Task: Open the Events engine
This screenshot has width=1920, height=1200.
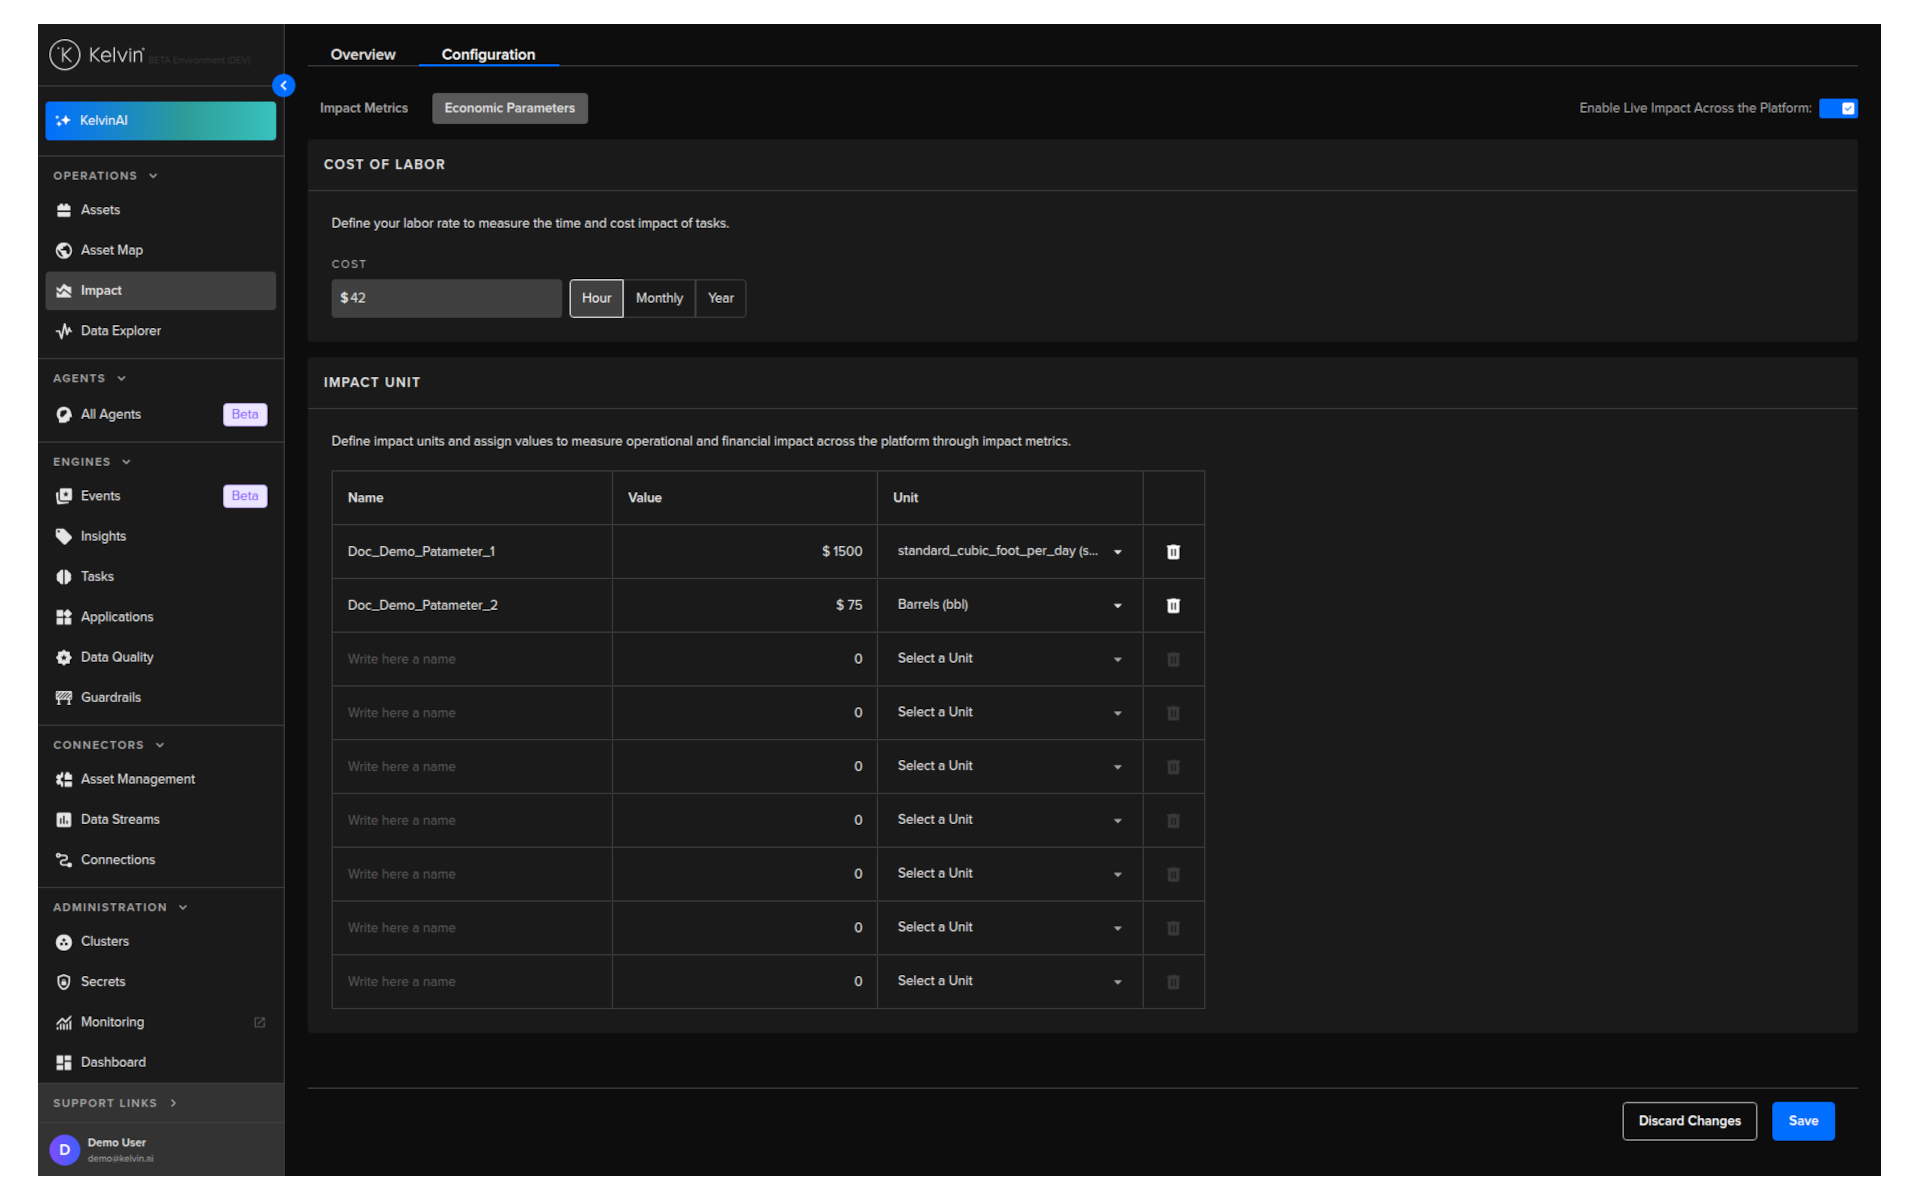Action: 160,496
